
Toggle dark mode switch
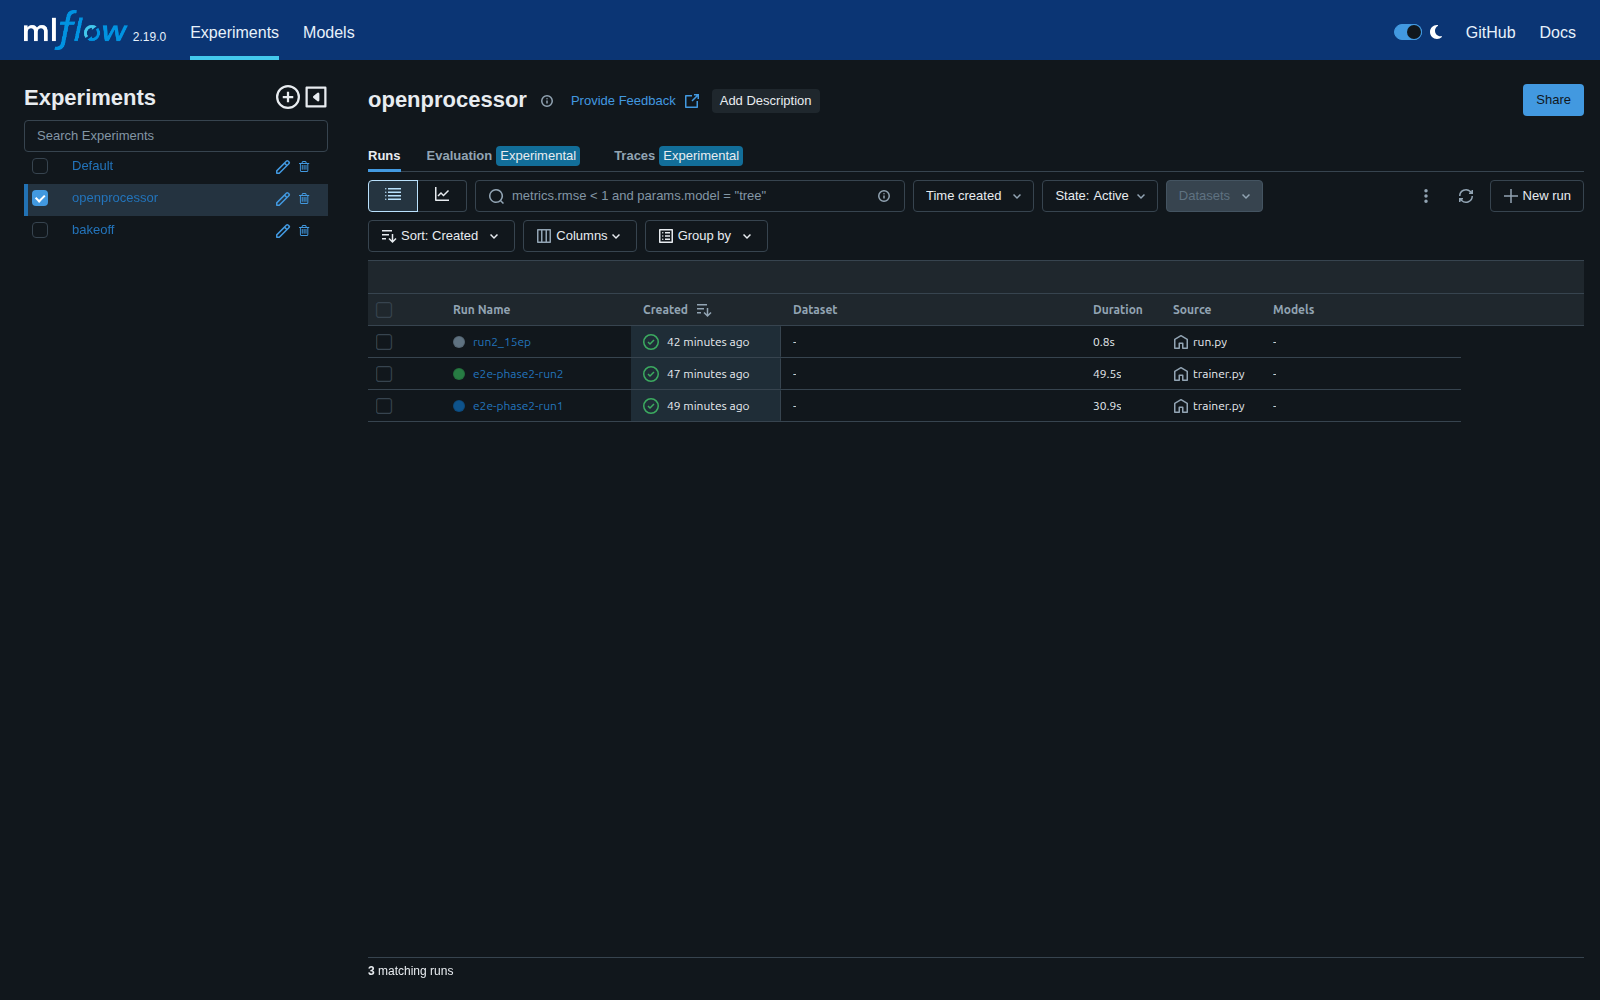[x=1408, y=32]
